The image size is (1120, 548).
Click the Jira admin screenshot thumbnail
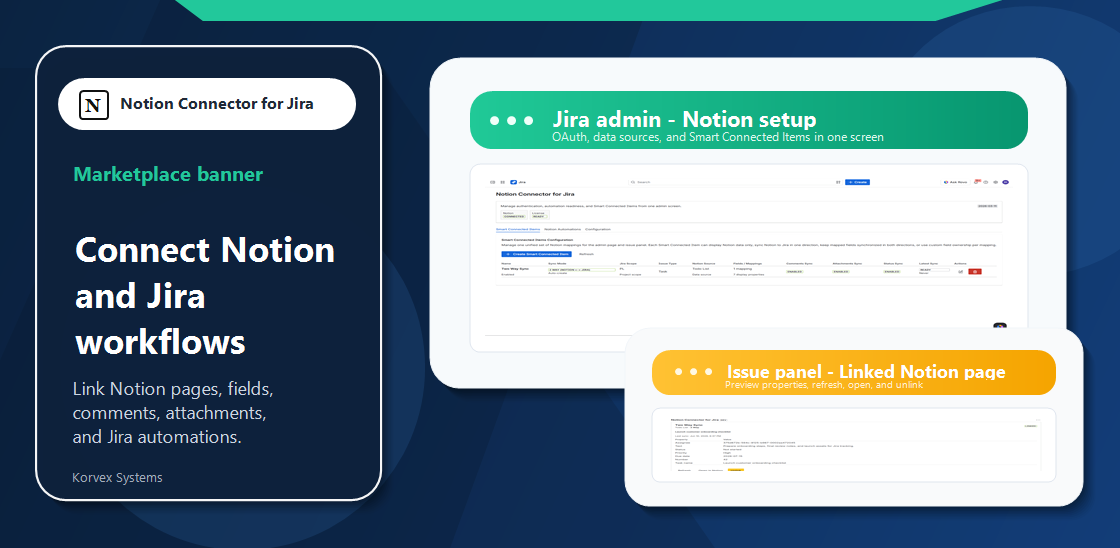coord(749,258)
